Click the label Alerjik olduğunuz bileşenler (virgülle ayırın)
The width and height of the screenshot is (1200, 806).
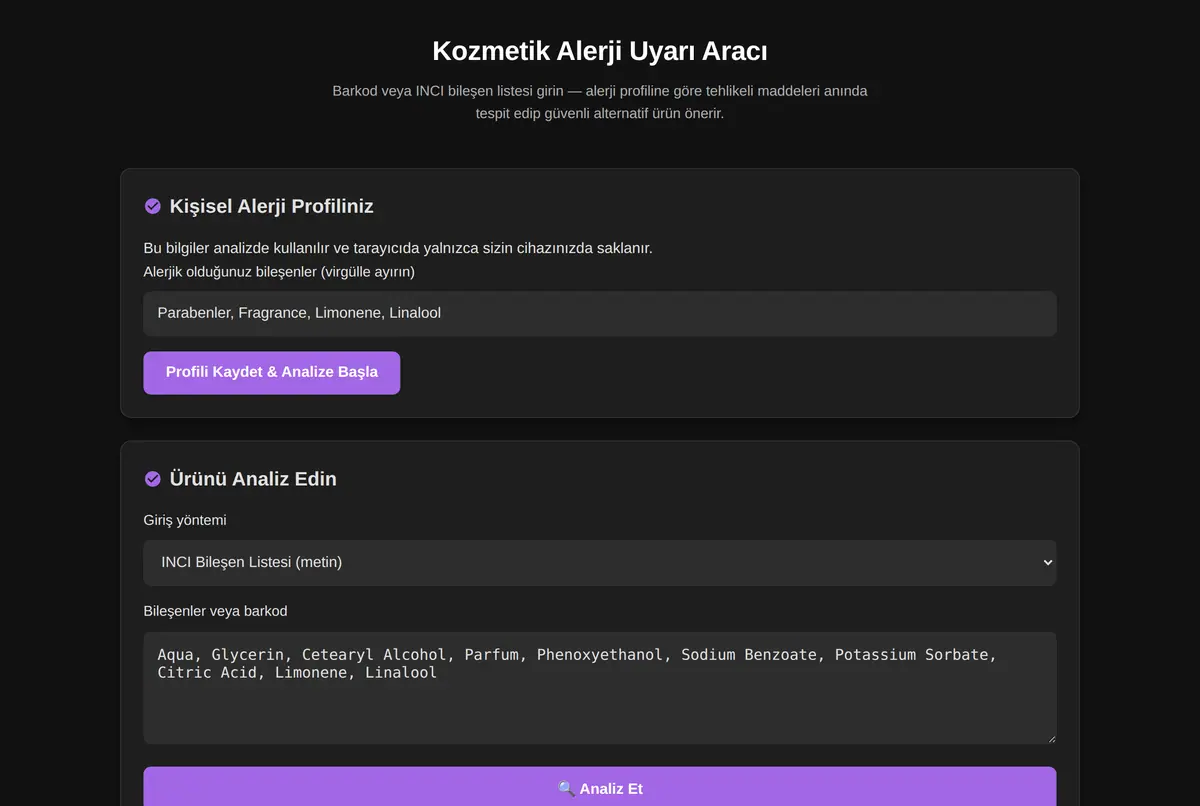pos(279,271)
